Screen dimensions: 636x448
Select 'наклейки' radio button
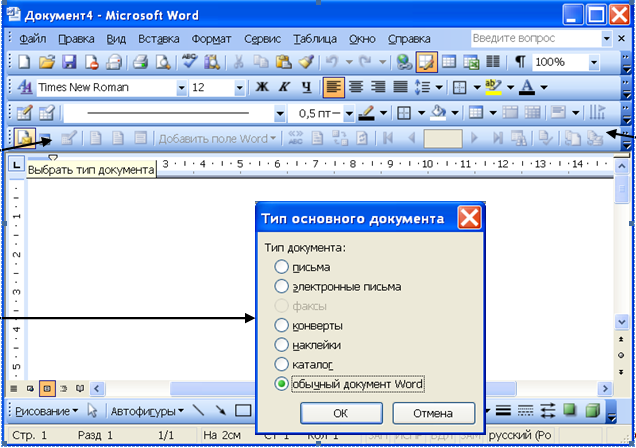pyautogui.click(x=282, y=344)
